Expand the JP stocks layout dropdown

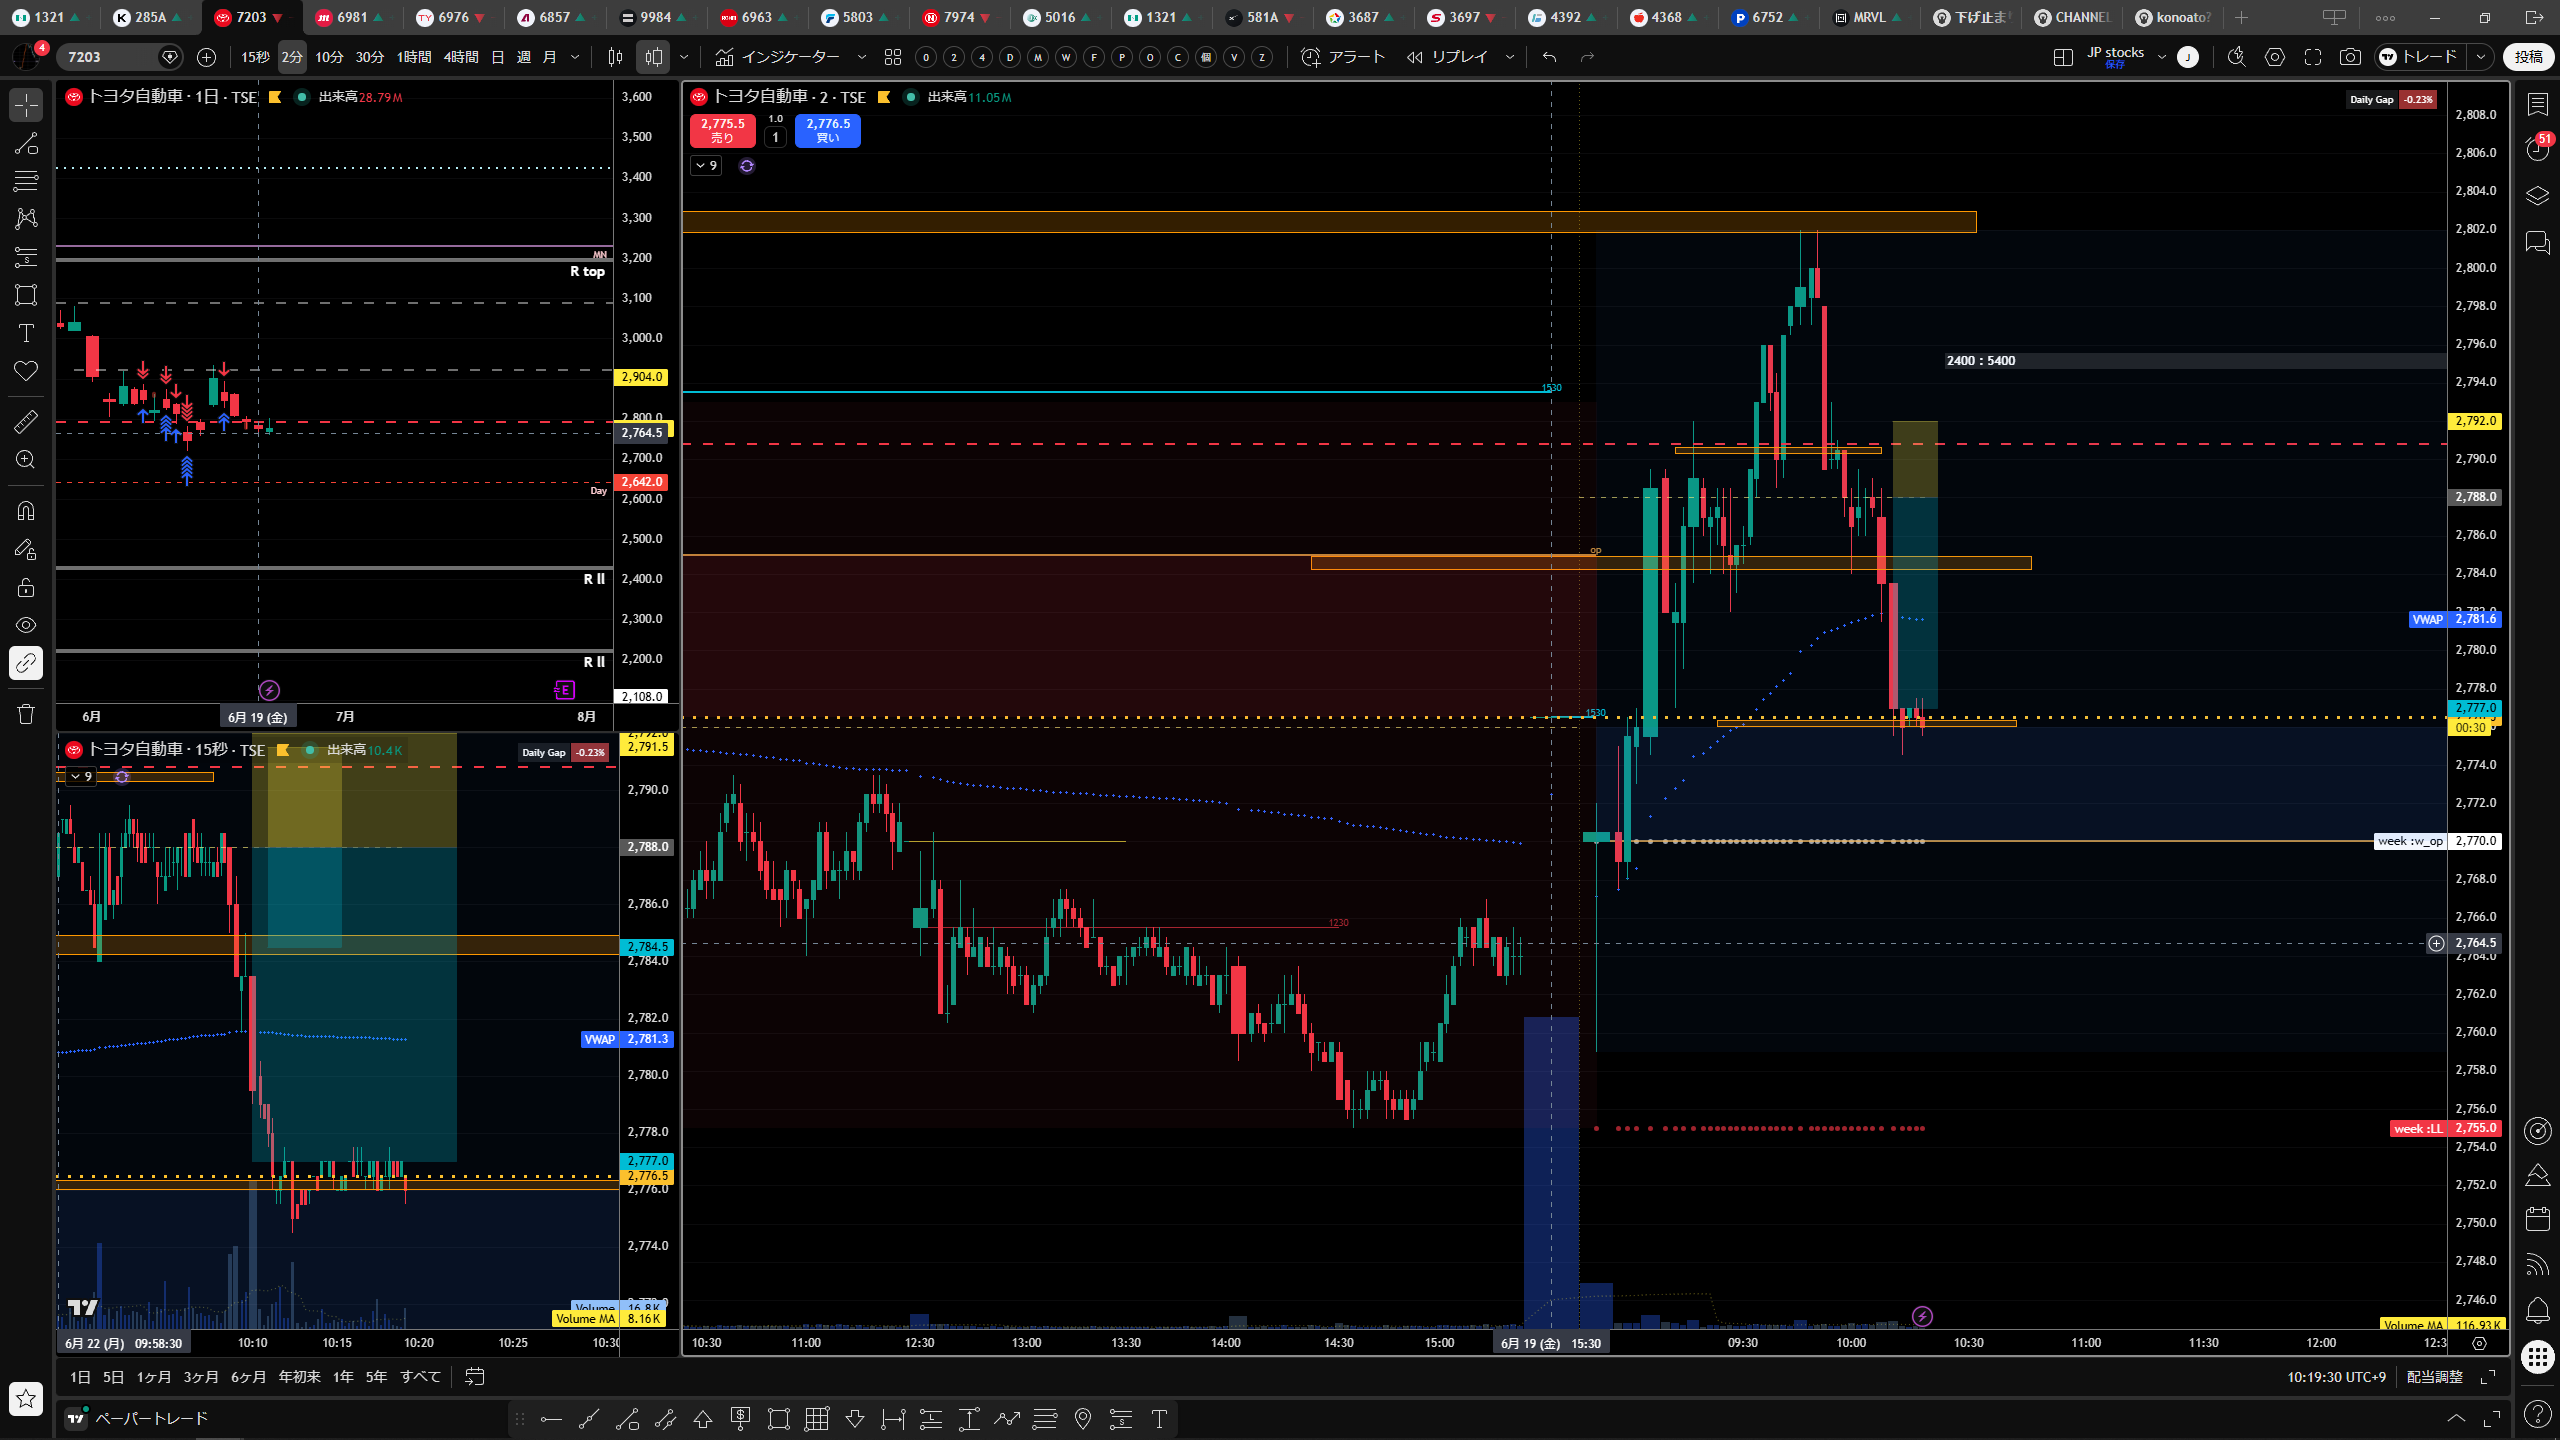point(2161,57)
